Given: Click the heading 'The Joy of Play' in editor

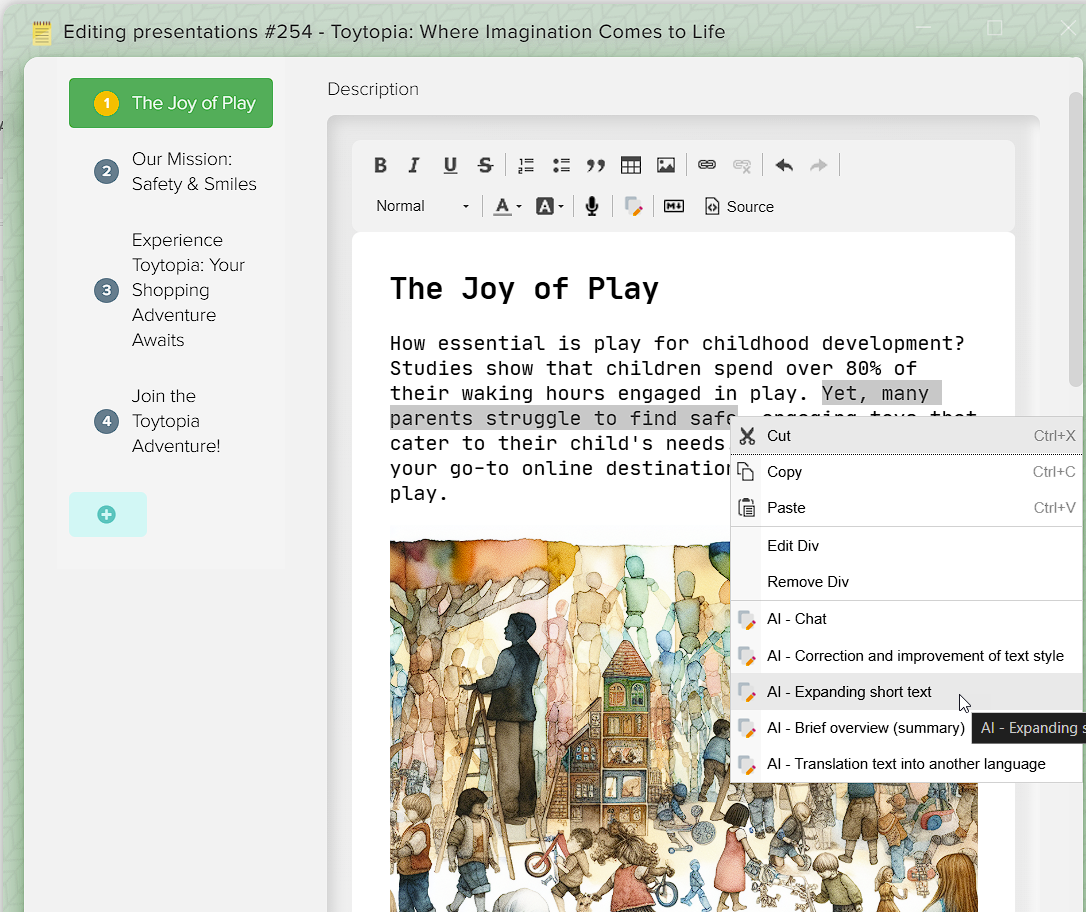Looking at the screenshot, I should 524,288.
